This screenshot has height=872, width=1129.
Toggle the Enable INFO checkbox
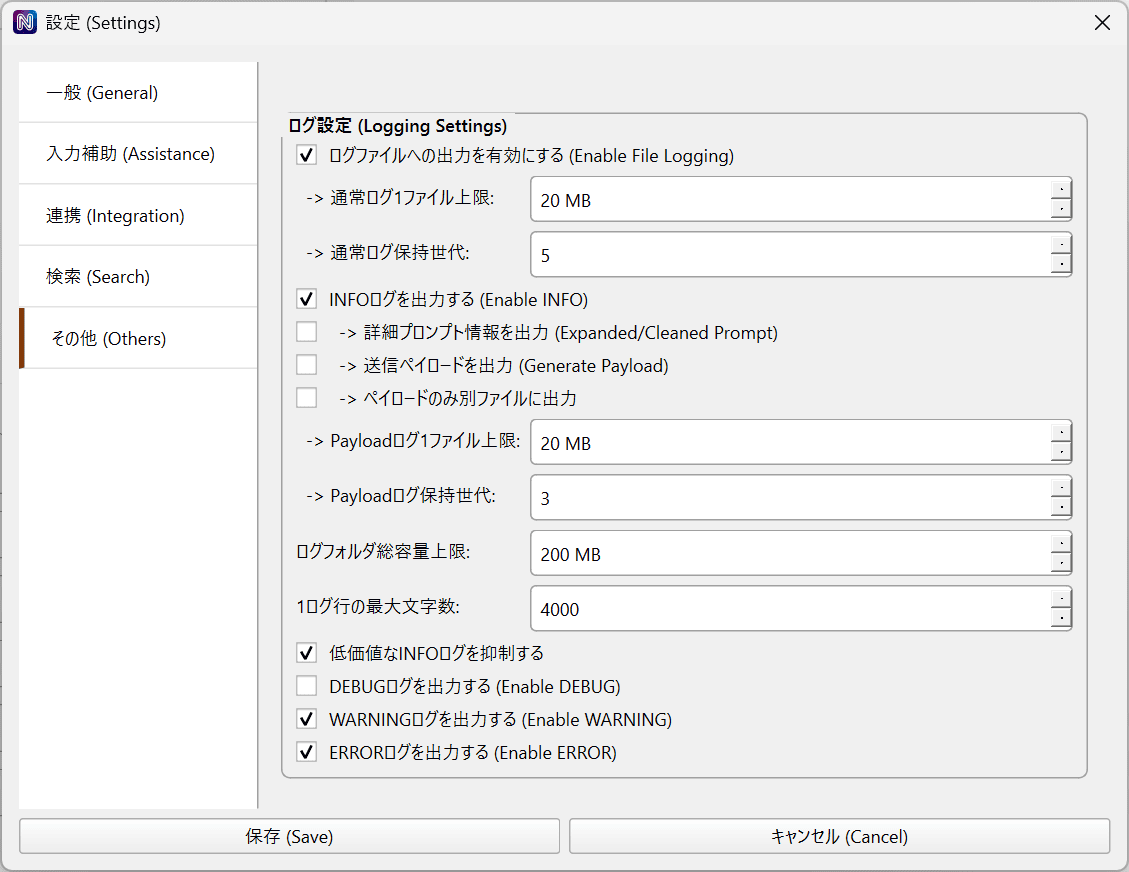(x=307, y=299)
